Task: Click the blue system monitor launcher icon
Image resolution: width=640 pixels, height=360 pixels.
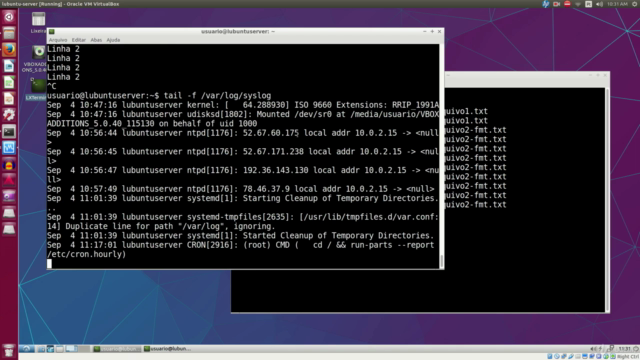Action: point(9,148)
